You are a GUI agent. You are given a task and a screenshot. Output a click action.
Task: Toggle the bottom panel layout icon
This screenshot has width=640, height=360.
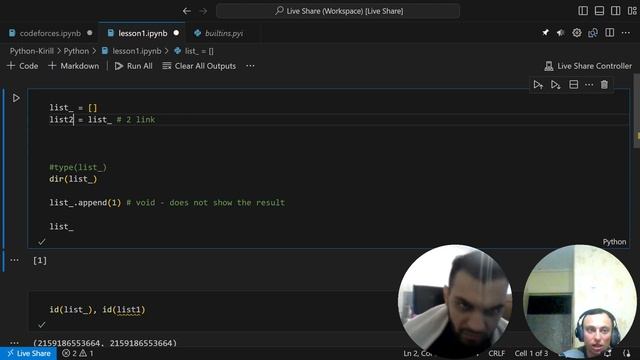(x=599, y=11)
